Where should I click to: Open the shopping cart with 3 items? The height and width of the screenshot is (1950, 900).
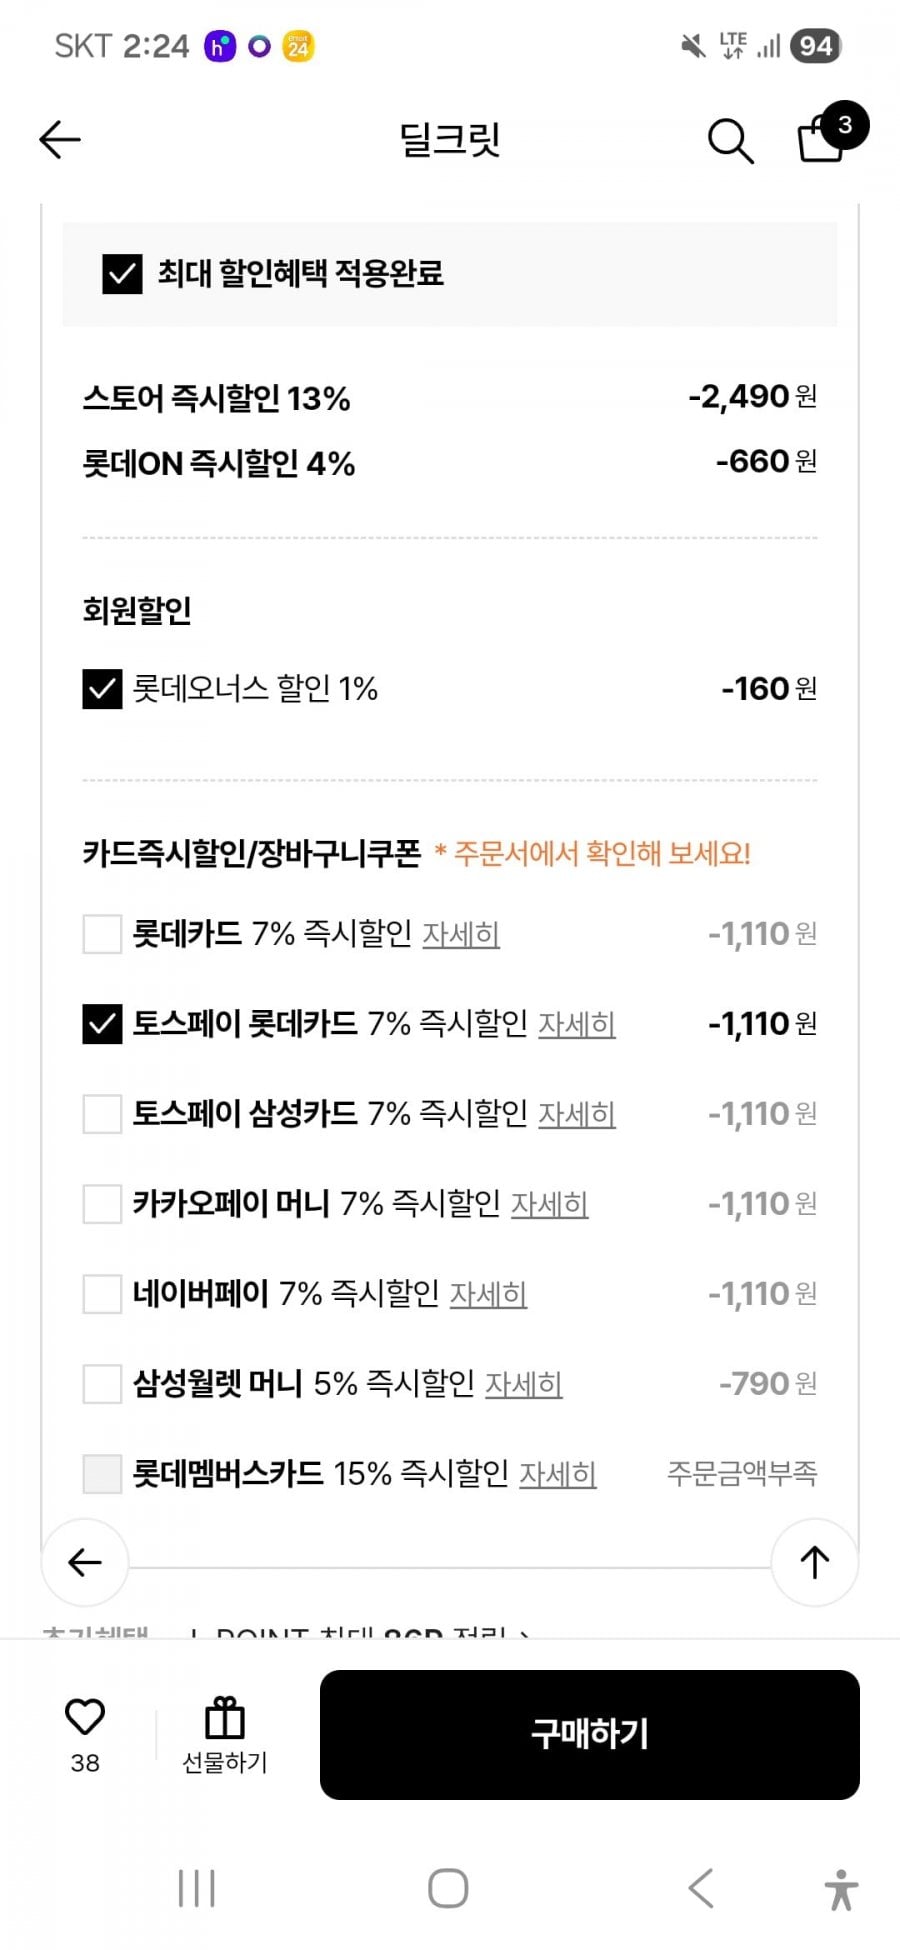coord(822,140)
